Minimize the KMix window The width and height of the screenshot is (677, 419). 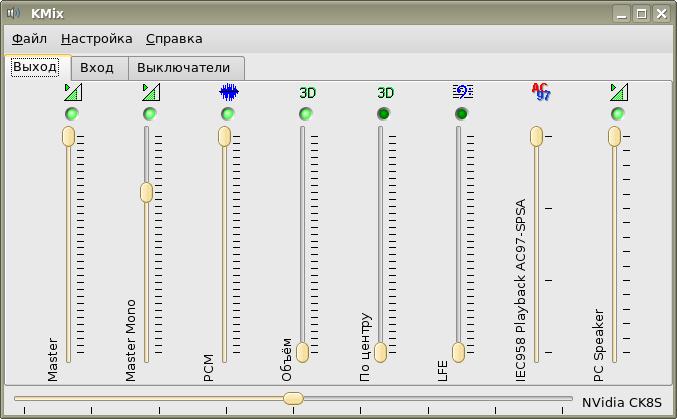(622, 14)
